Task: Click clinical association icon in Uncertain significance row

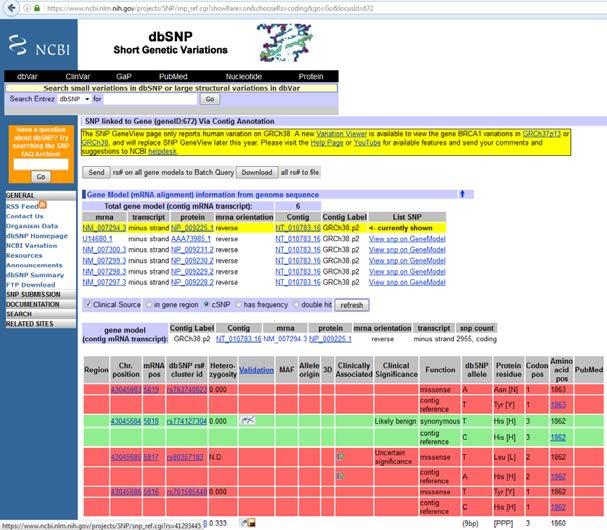Action: [340, 456]
